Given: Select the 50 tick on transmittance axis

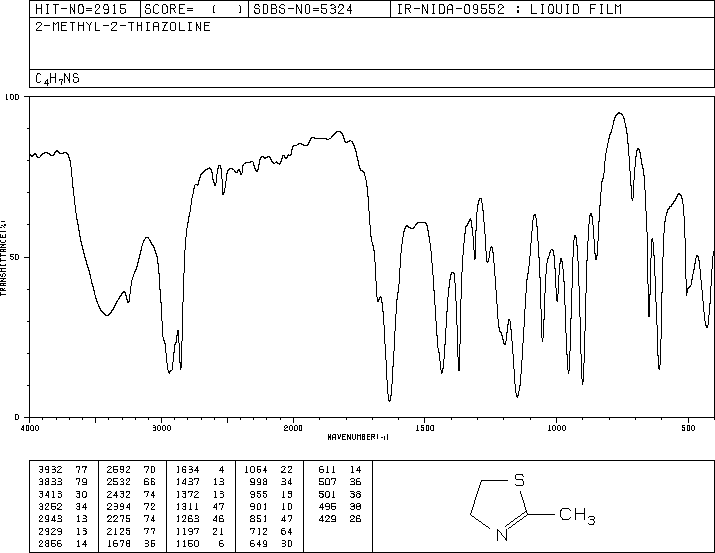Looking at the screenshot, I should (15, 257).
